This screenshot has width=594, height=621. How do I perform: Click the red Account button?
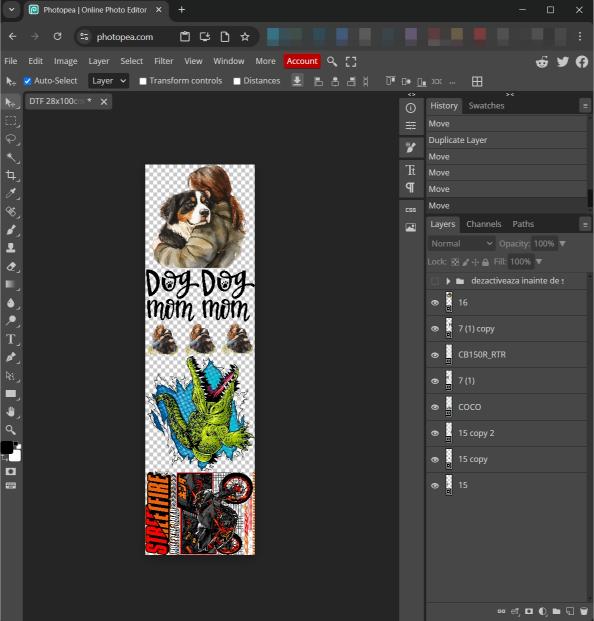tap(302, 61)
